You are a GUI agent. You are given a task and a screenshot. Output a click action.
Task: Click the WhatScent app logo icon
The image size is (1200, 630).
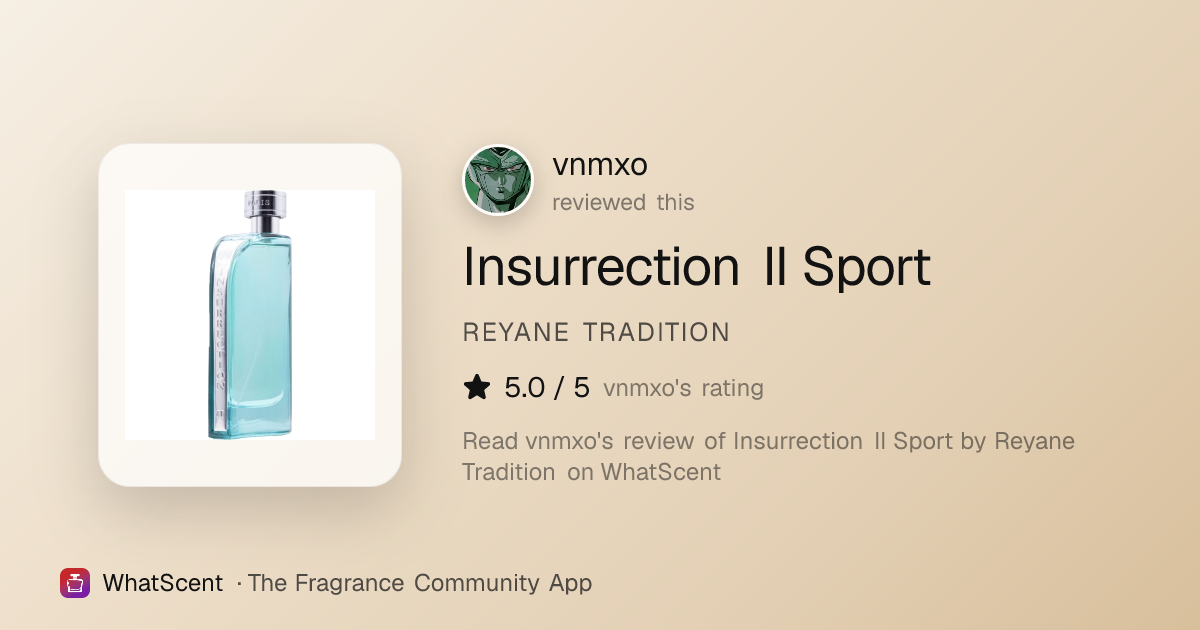[75, 583]
